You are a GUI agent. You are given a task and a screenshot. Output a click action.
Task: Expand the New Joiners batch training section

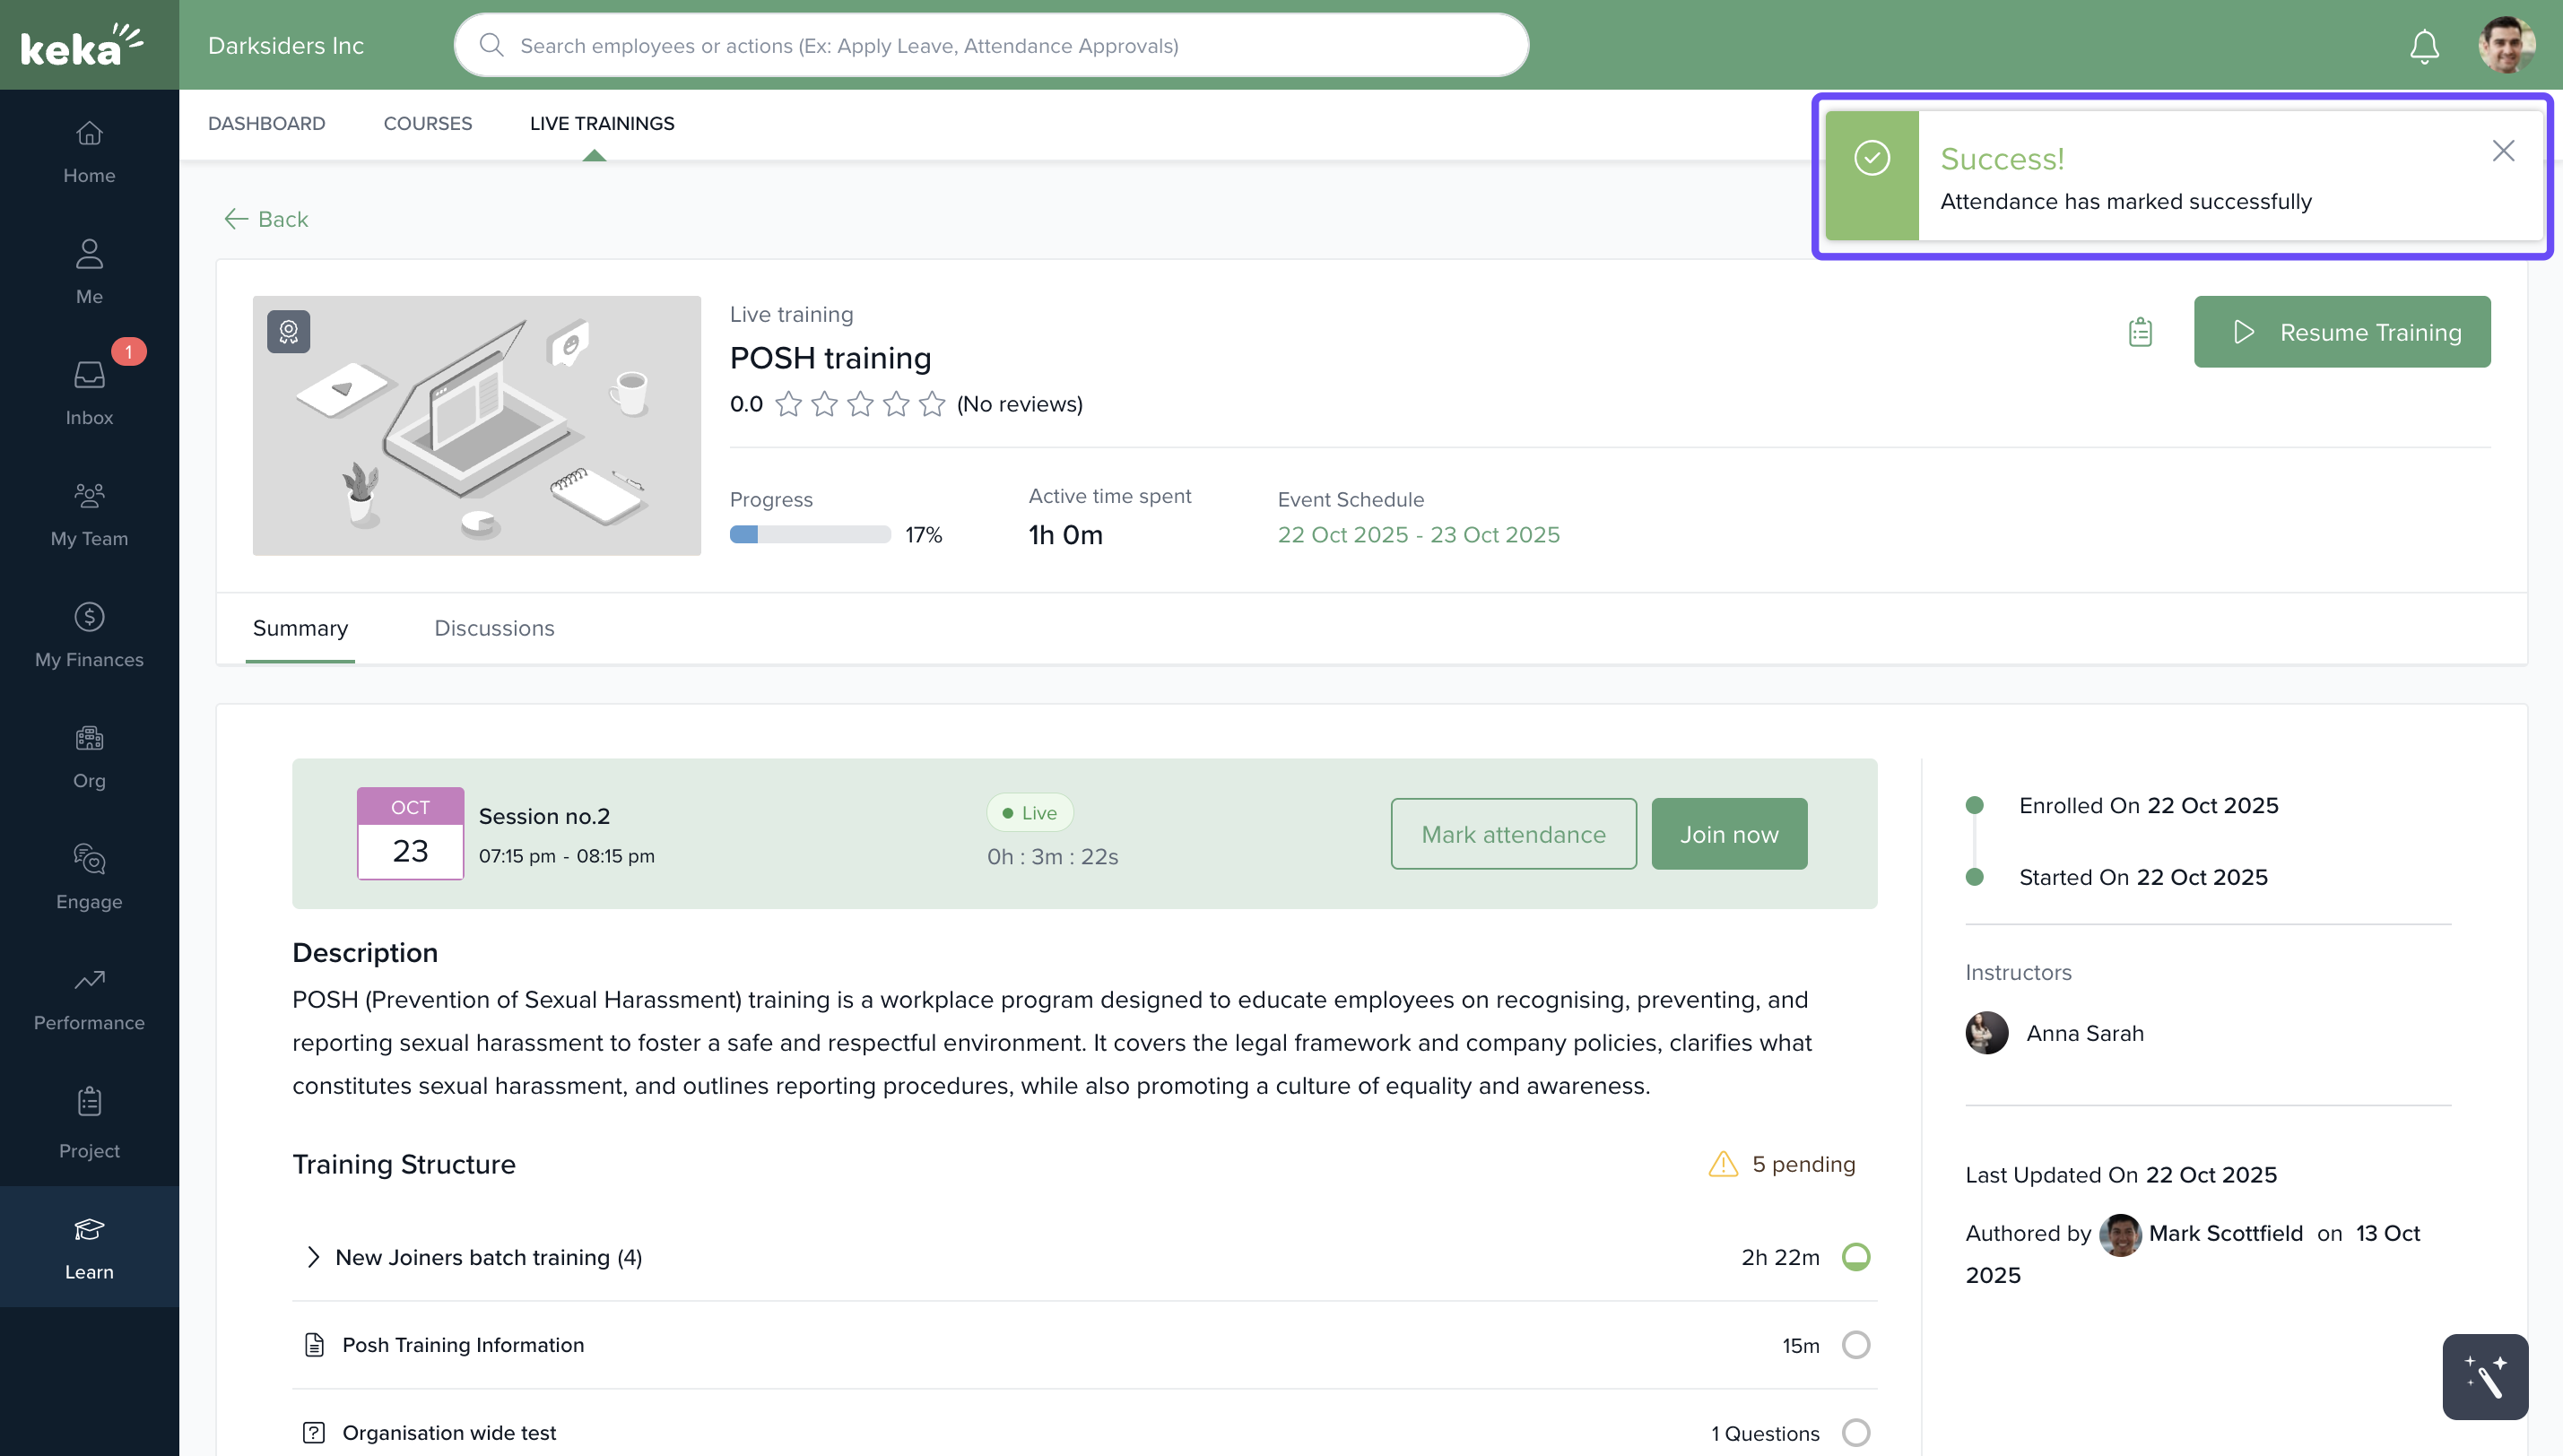(313, 1257)
